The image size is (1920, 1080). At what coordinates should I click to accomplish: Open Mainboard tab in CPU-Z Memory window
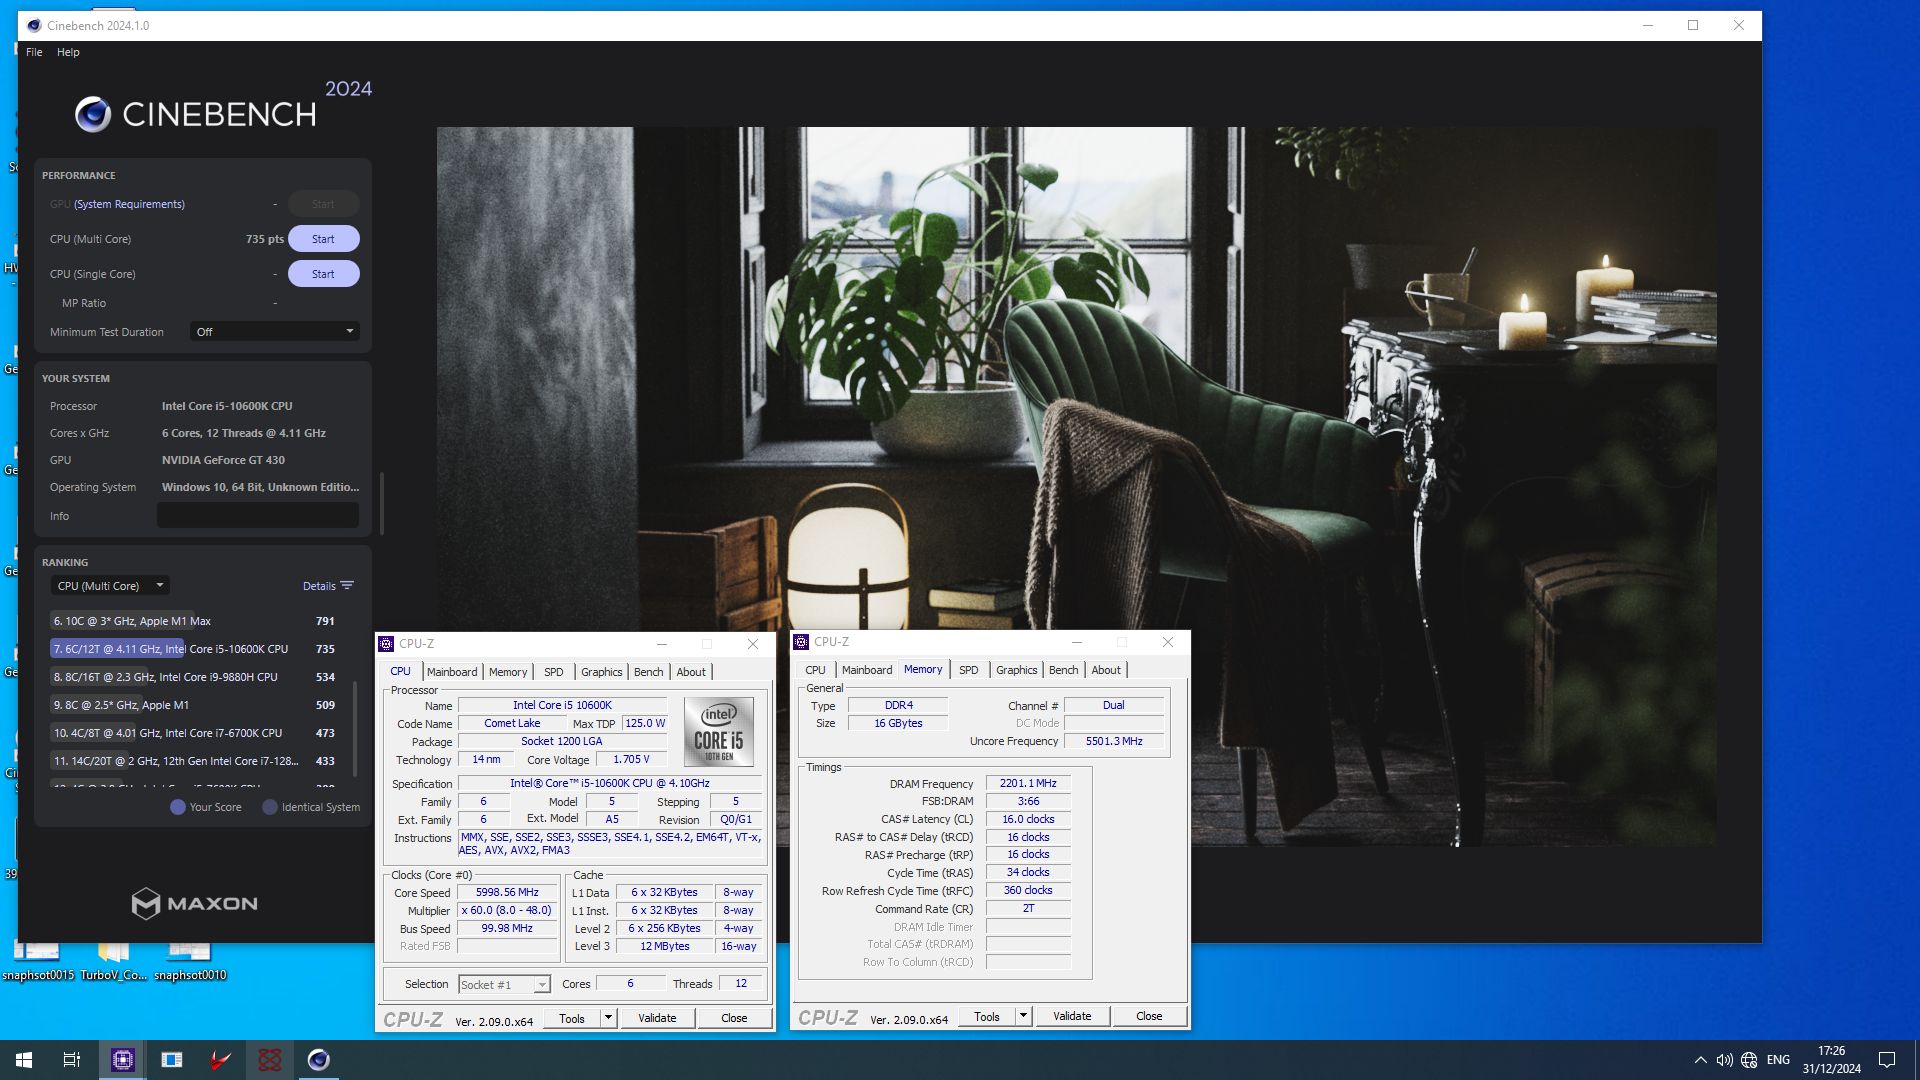click(867, 670)
